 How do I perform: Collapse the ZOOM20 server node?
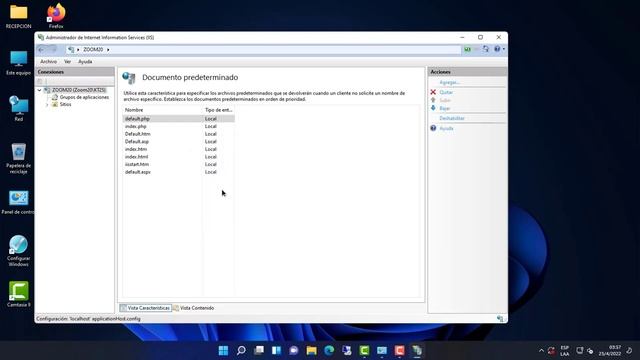coord(40,90)
